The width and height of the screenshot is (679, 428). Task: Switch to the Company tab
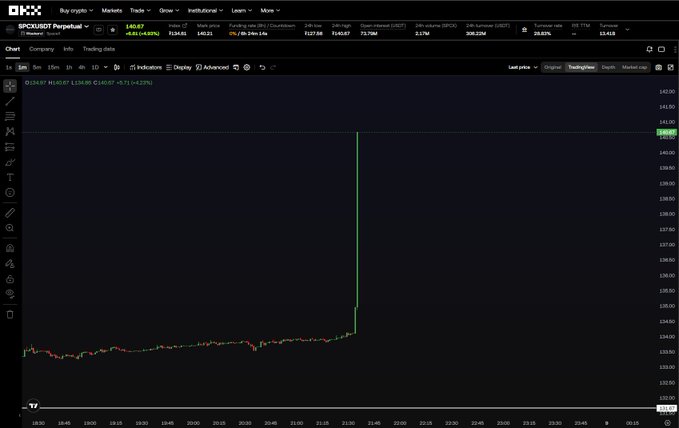pos(42,49)
